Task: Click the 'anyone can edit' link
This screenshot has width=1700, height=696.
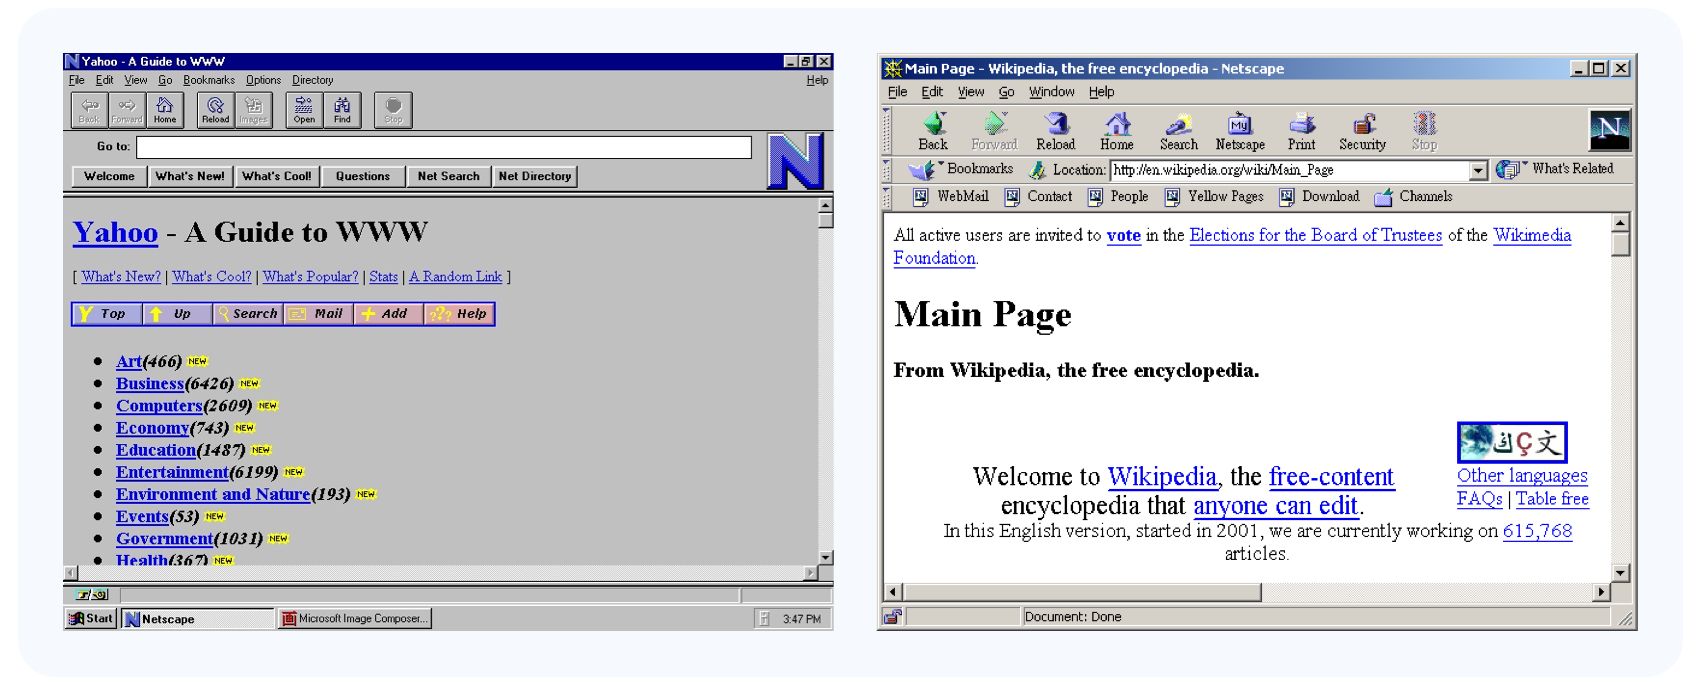Action: point(1275,506)
